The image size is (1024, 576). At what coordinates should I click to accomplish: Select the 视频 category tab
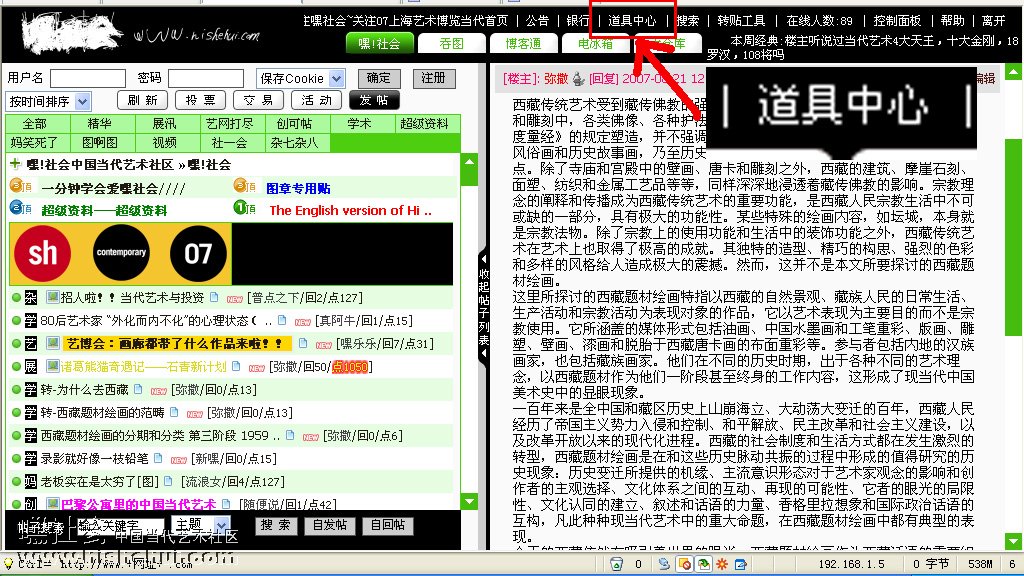pyautogui.click(x=165, y=142)
